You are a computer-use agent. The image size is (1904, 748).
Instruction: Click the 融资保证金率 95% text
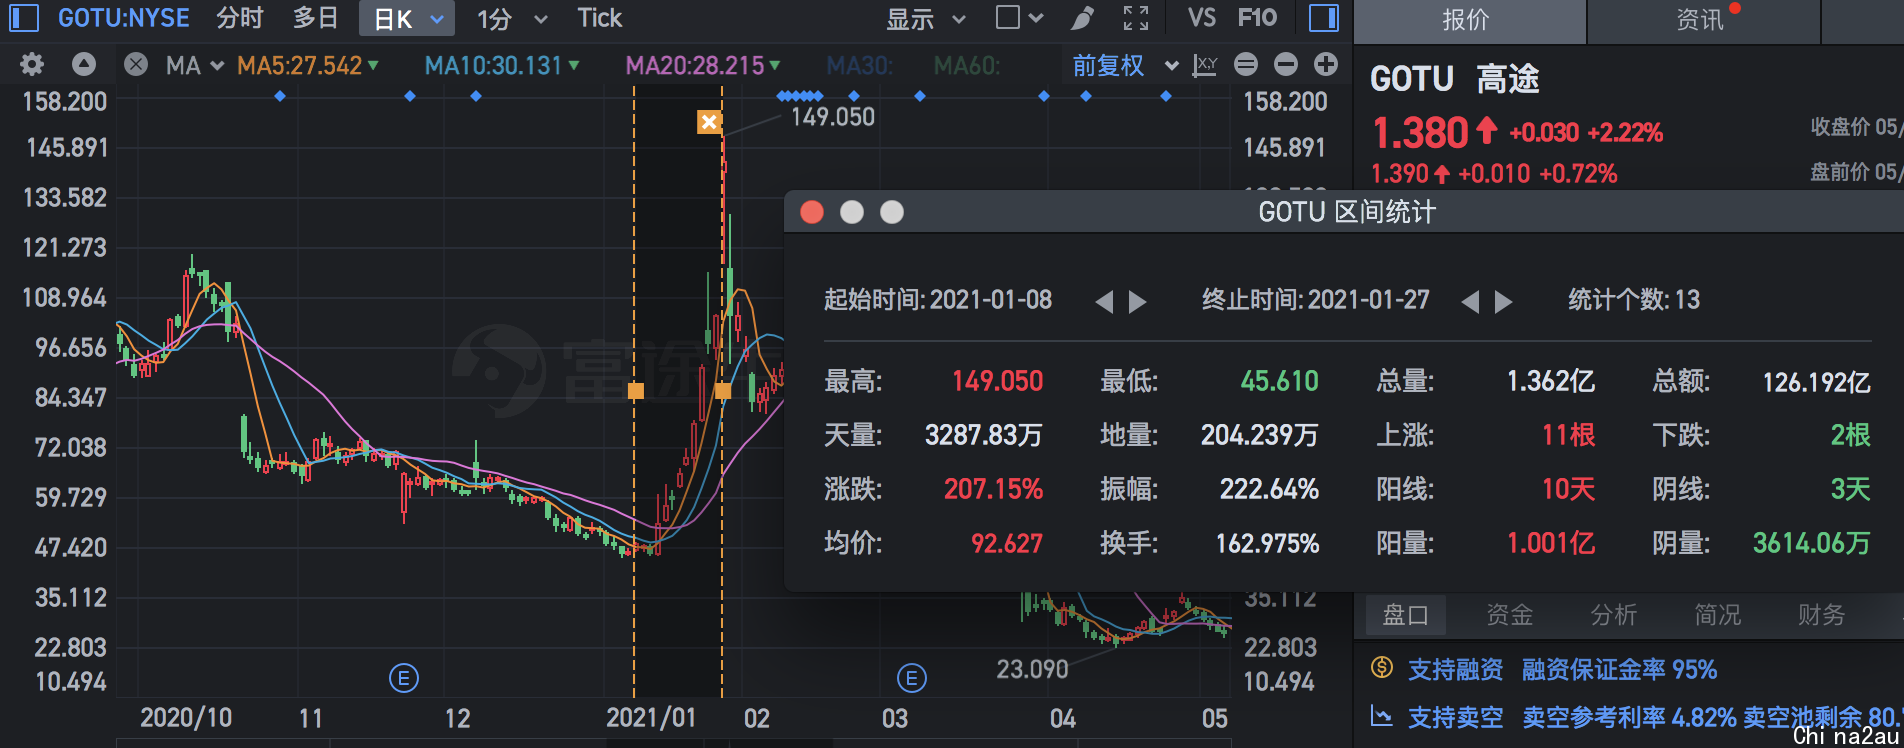[x=1620, y=669]
